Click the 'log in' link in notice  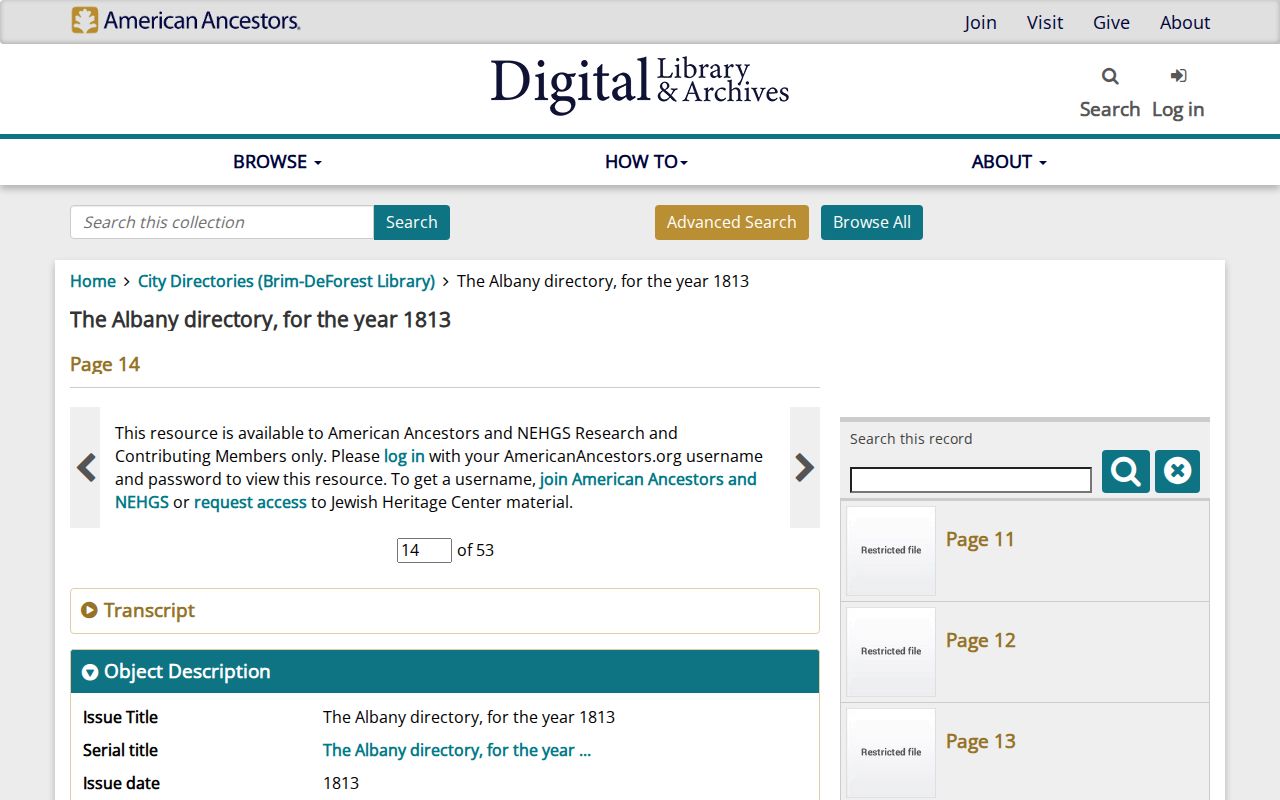tap(404, 456)
